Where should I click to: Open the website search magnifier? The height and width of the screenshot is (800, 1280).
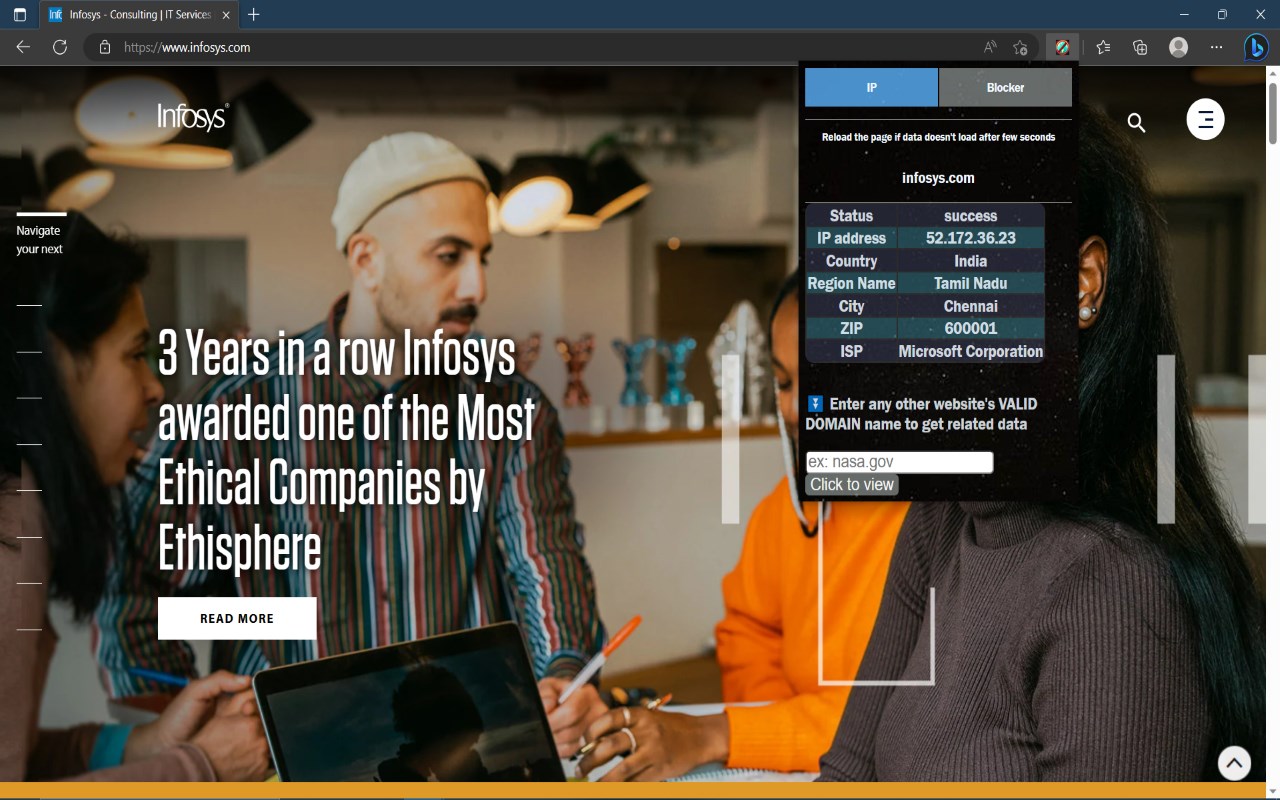(x=1136, y=122)
